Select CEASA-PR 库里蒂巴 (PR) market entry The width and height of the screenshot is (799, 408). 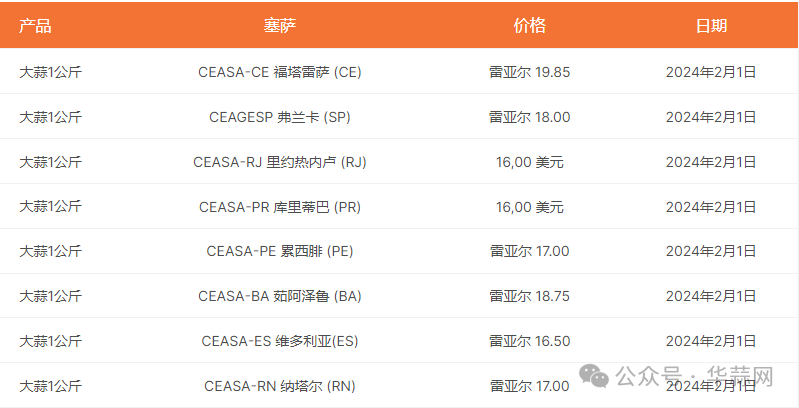(x=280, y=207)
